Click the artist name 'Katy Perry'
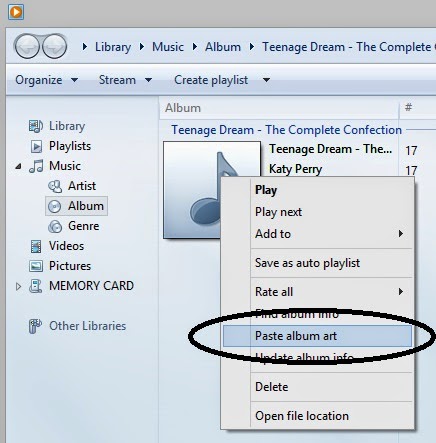The image size is (436, 443). 295,169
